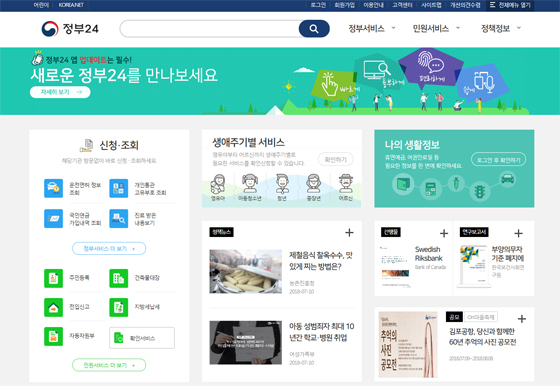560x386 pixels.
Task: Click the plus icon beside 간행물
Action: (444, 234)
